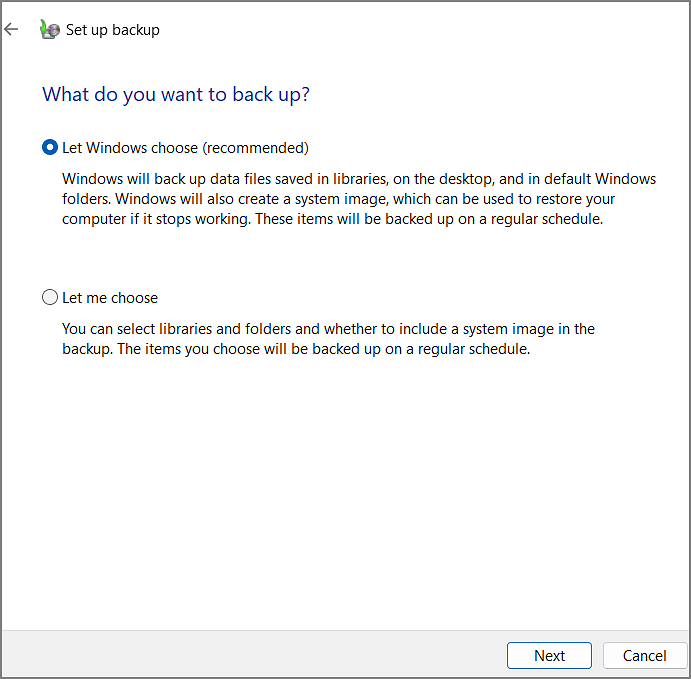Select the "Let Windows choose" radio button
Viewport: 691px width, 679px height.
(50, 148)
